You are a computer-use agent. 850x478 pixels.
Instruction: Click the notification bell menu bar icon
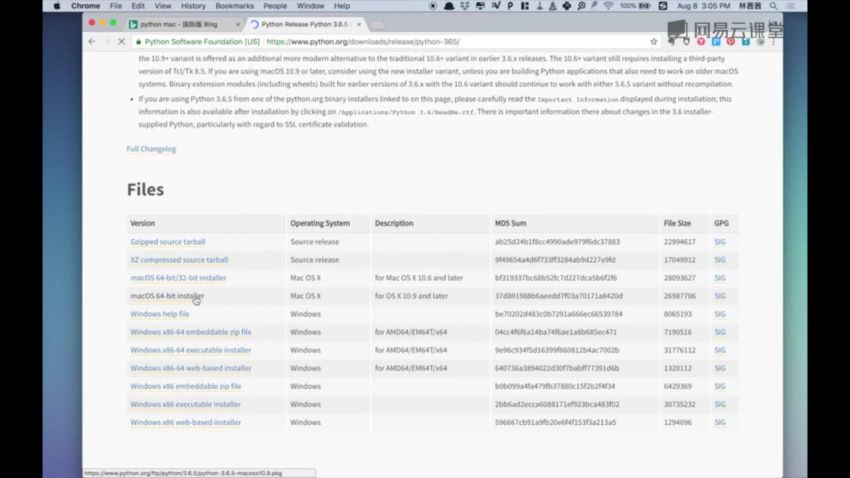tap(448, 6)
